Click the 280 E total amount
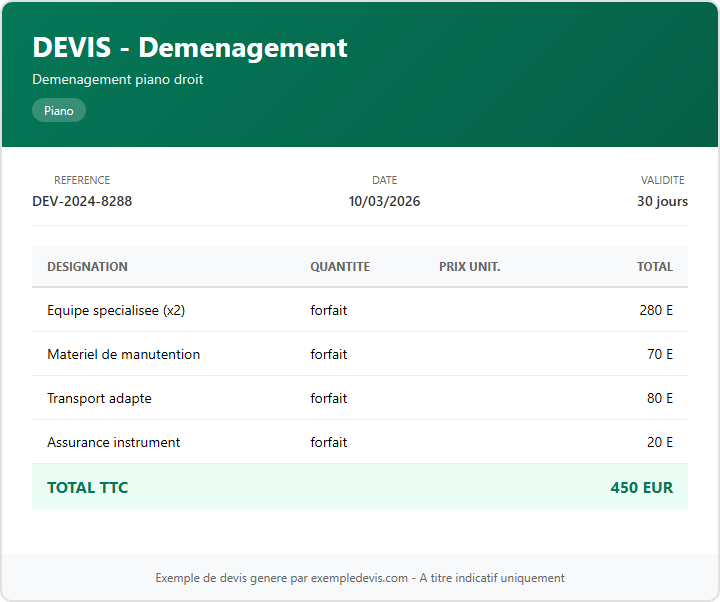This screenshot has height=602, width=720. [x=656, y=310]
